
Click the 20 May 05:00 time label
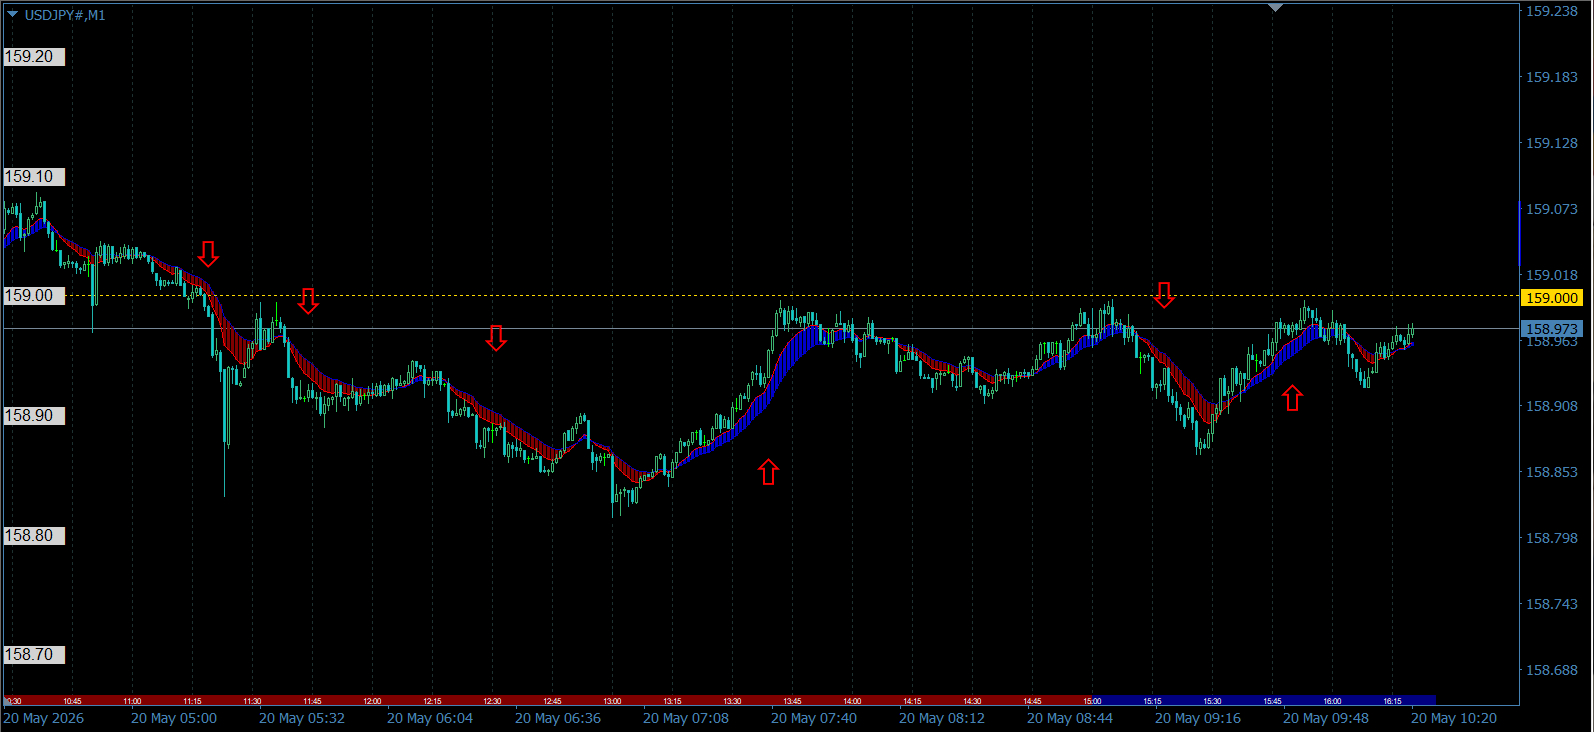174,718
